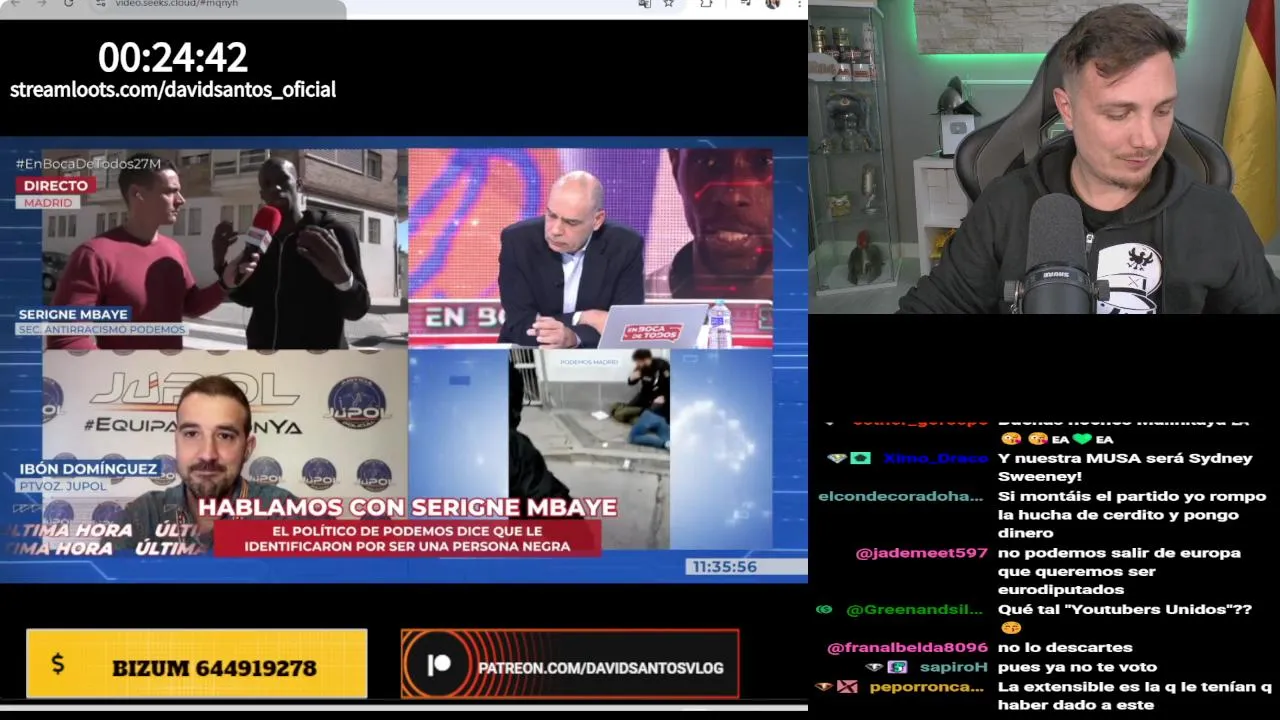
Task: Click the green heart emoji in chat
Action: coord(1083,439)
